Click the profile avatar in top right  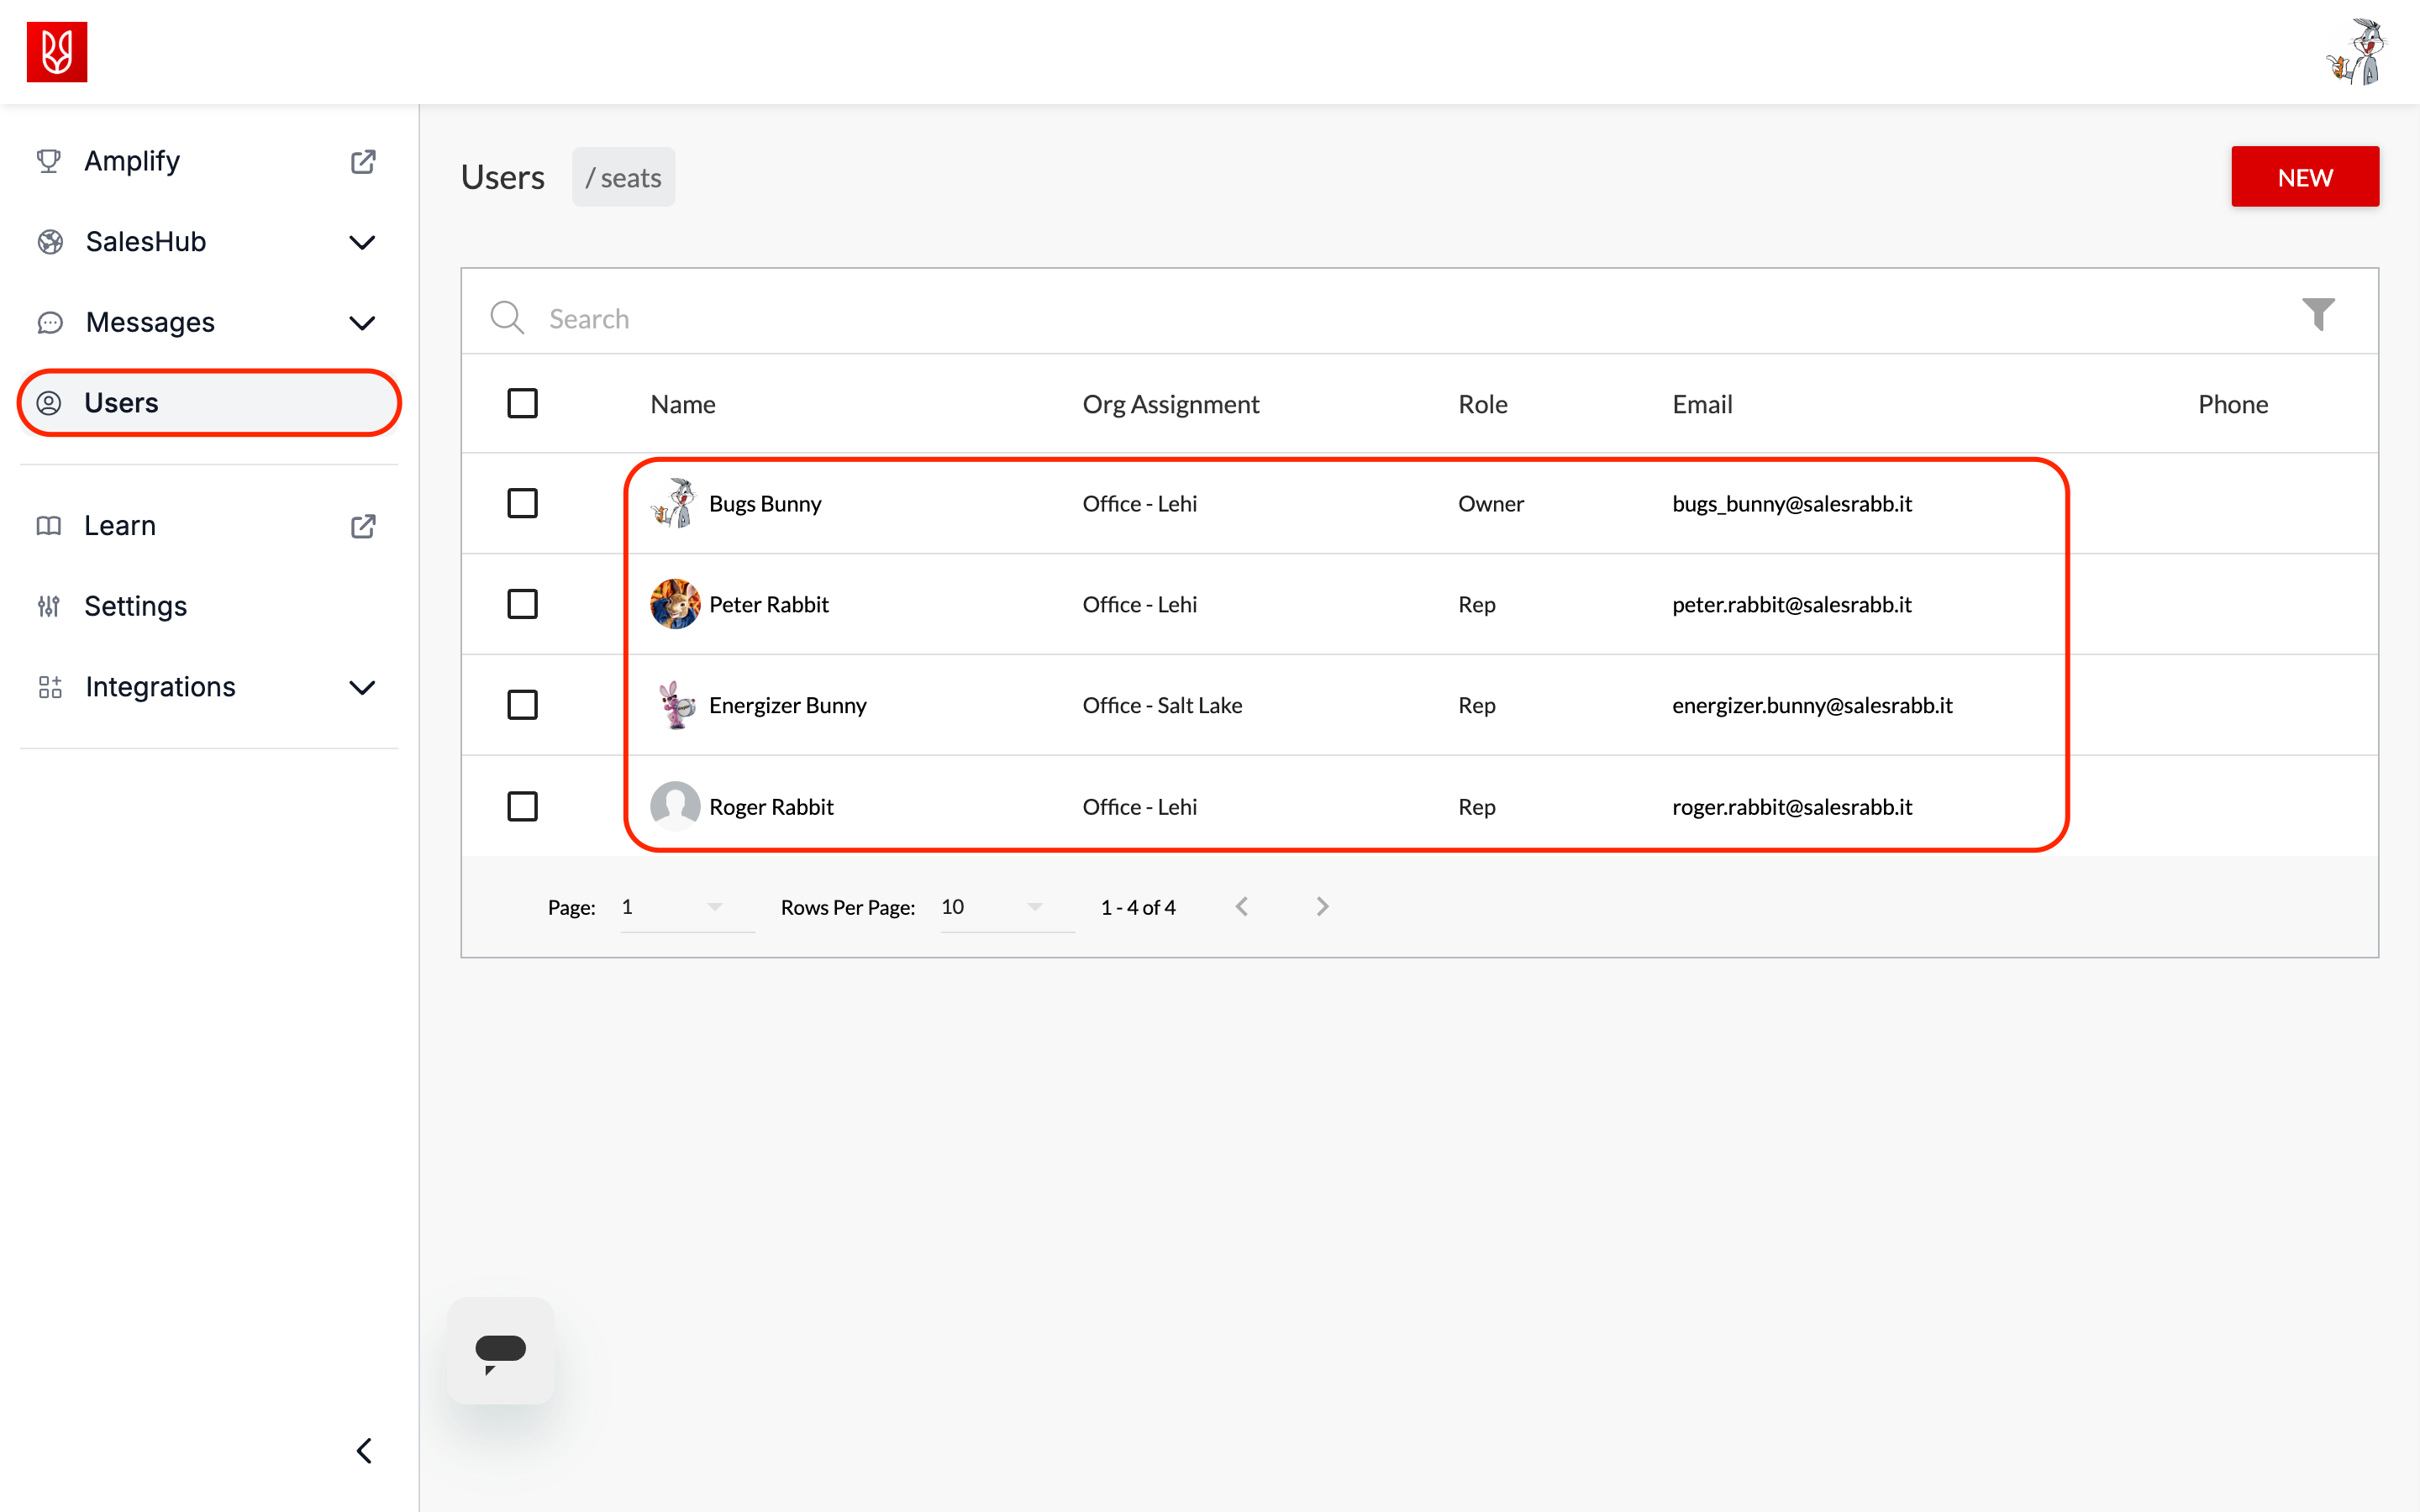[2357, 52]
